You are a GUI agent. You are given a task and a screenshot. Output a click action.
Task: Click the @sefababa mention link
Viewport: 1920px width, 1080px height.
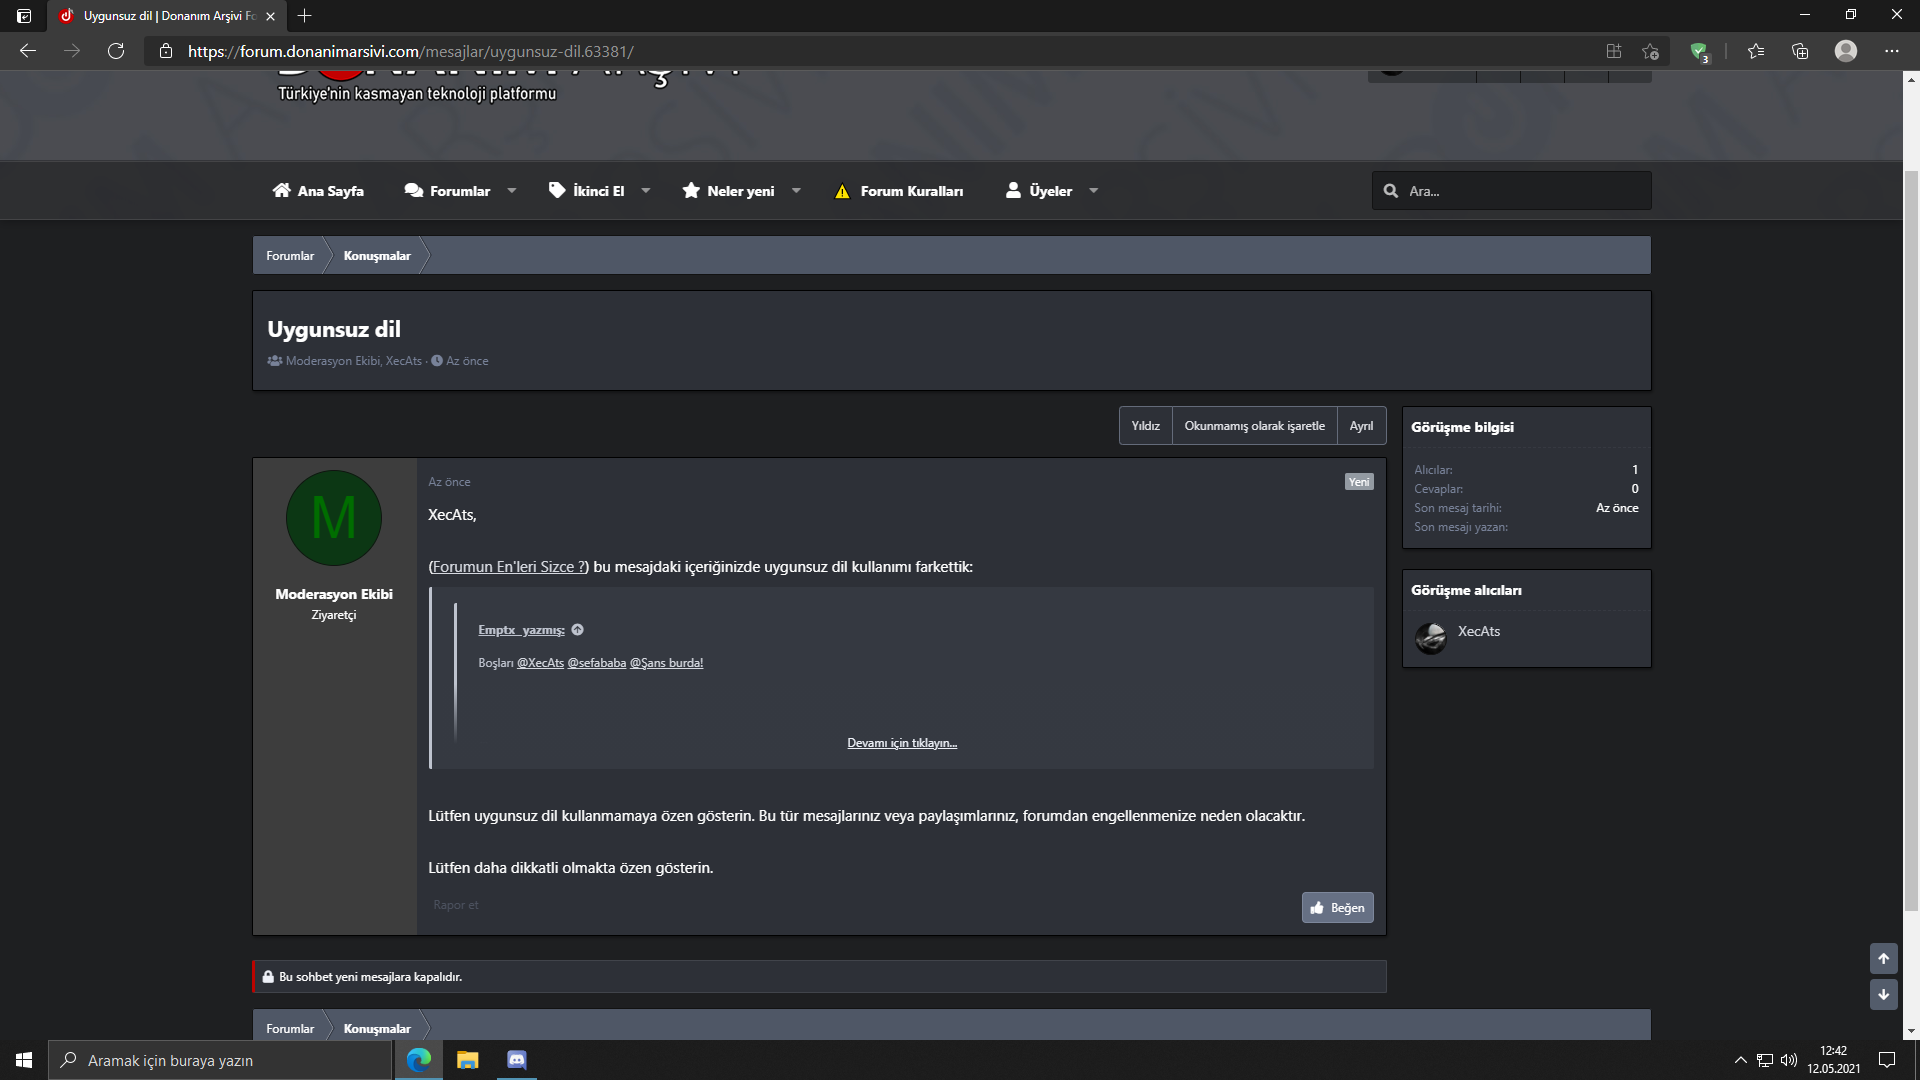click(597, 663)
